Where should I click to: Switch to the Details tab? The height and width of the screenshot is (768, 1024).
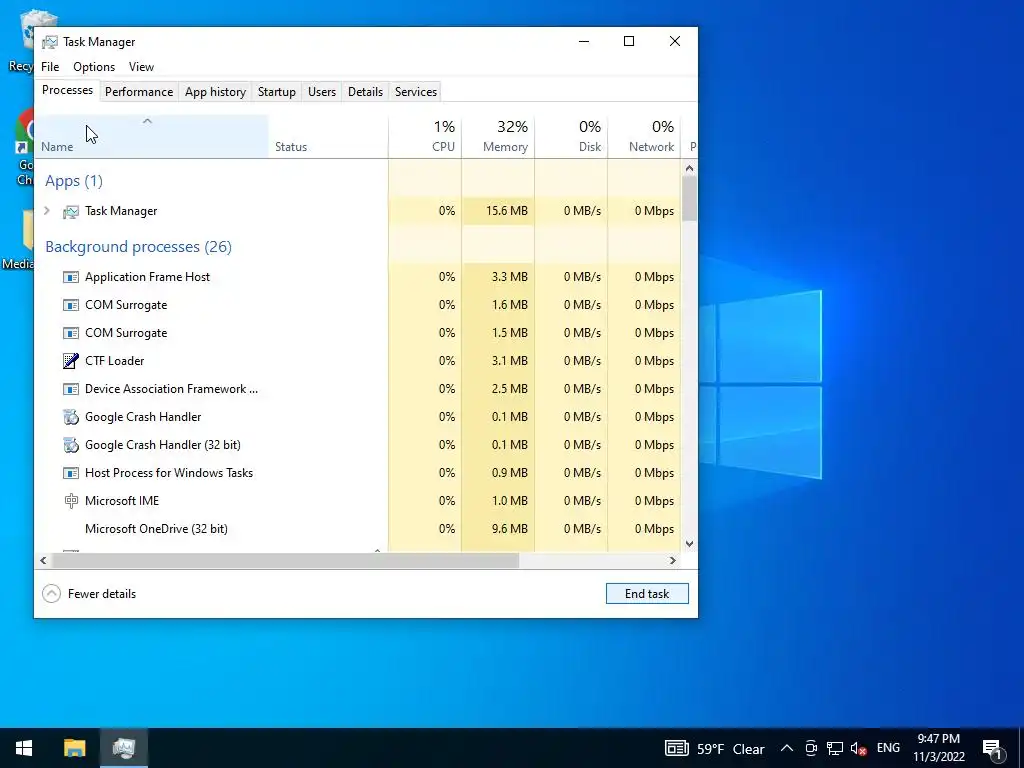pyautogui.click(x=365, y=92)
